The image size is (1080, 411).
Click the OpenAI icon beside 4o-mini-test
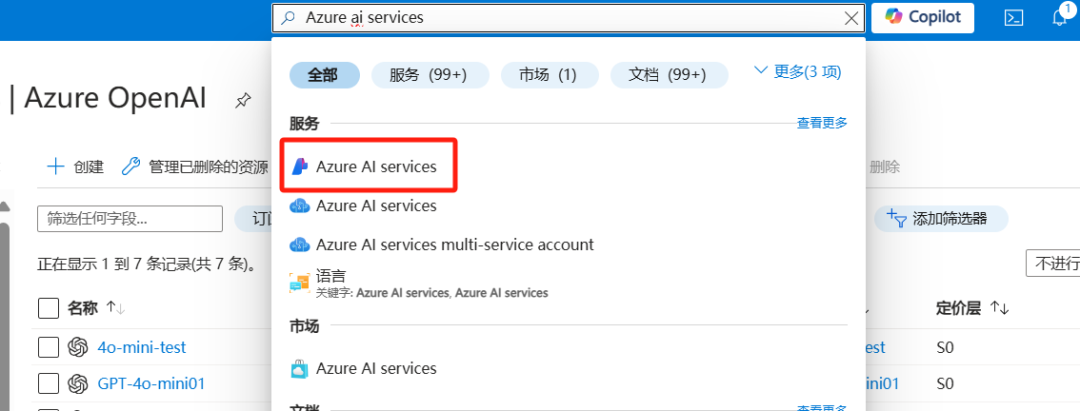tap(78, 347)
